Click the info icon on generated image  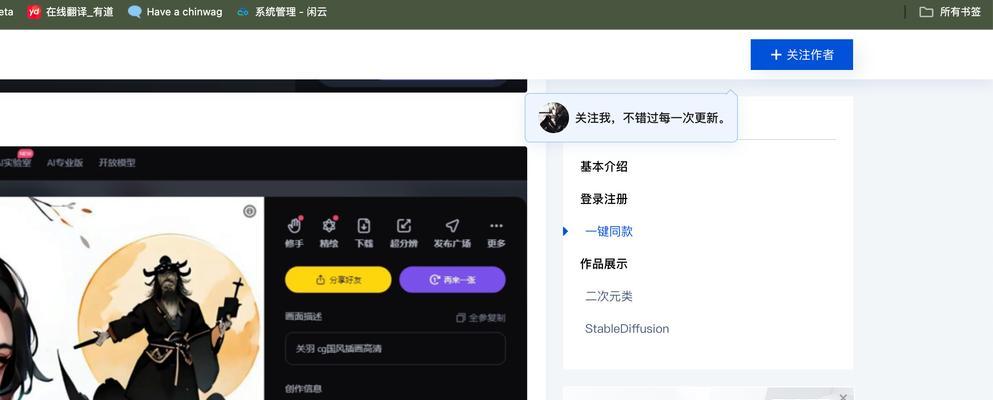pos(250,211)
